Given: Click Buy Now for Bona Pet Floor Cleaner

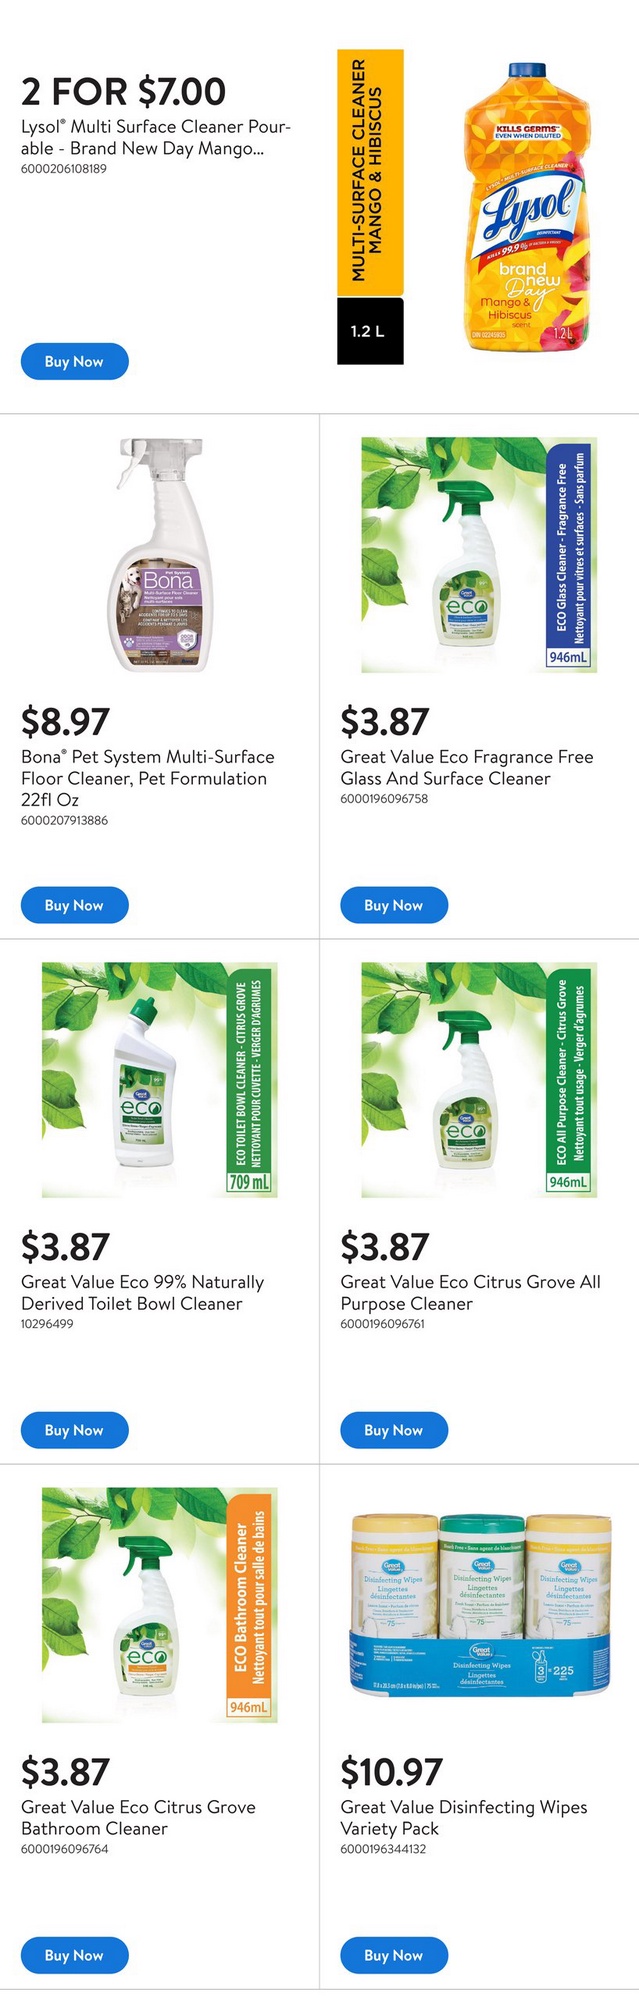Looking at the screenshot, I should click(x=75, y=905).
